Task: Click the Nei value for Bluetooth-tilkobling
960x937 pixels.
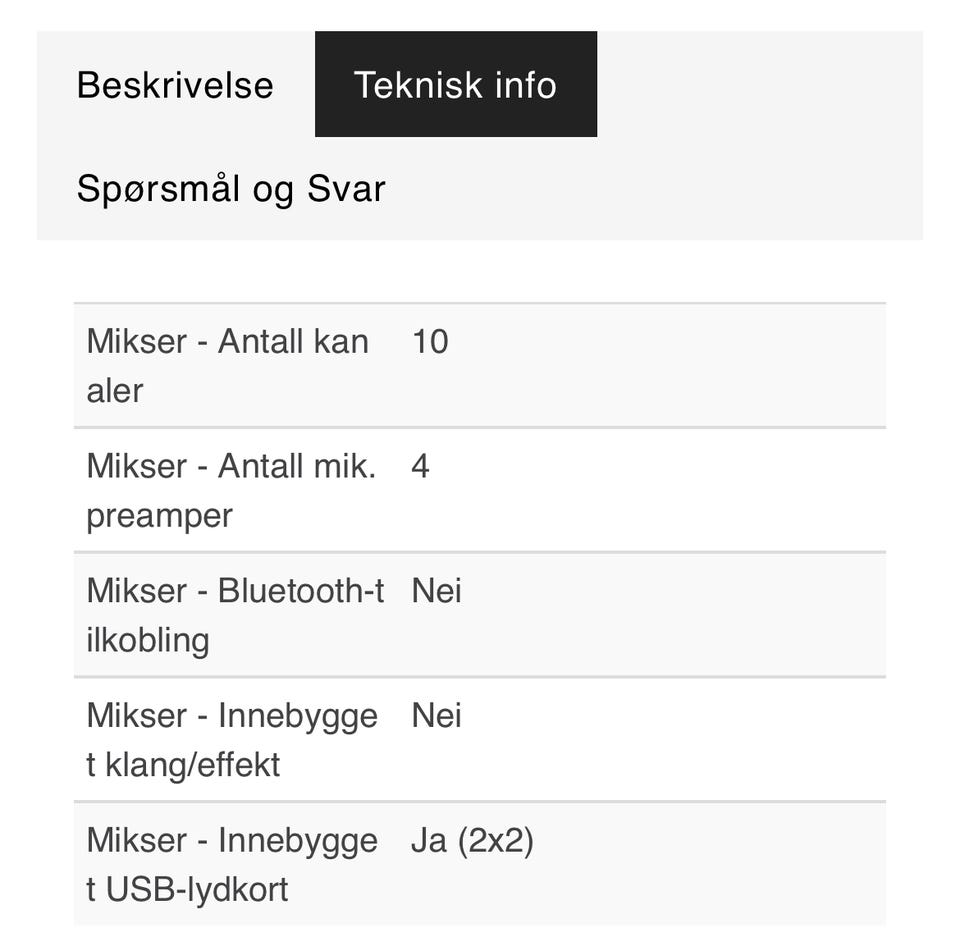Action: [x=436, y=591]
